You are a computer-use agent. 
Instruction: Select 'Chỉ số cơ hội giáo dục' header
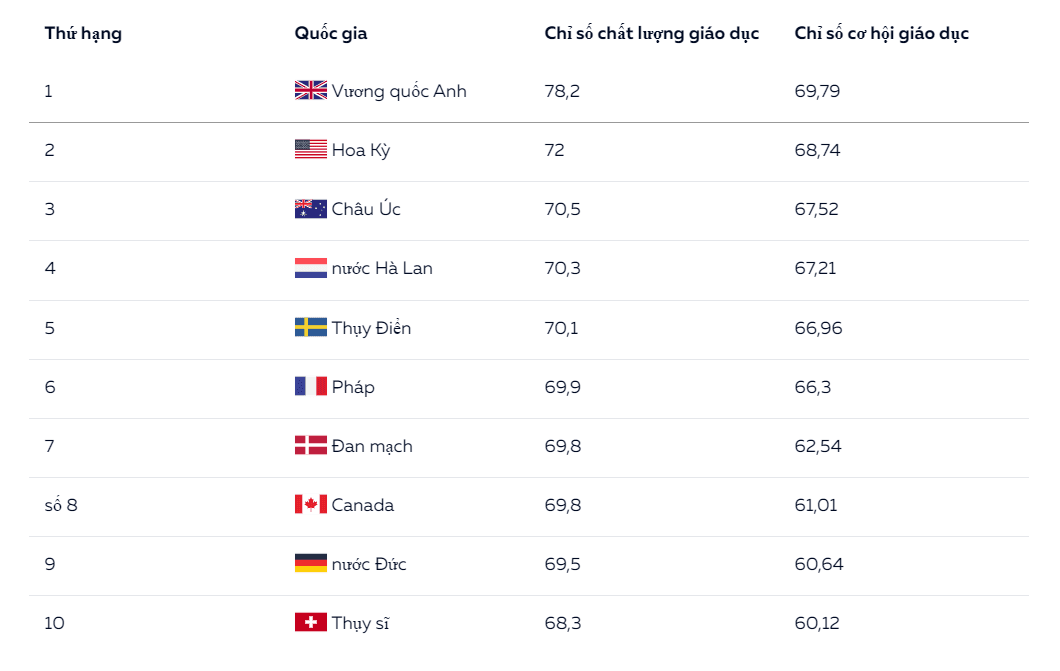[881, 34]
